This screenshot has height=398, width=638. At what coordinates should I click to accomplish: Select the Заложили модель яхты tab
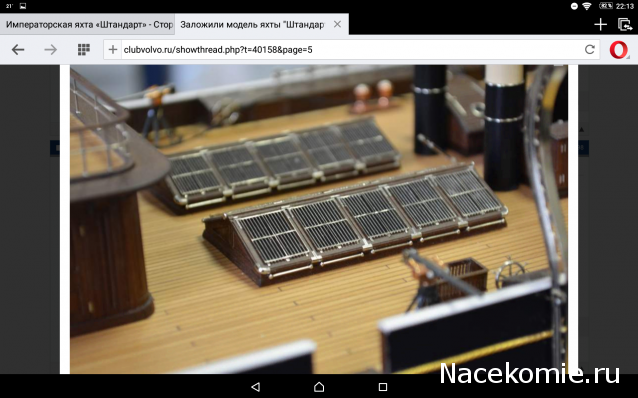252,24
